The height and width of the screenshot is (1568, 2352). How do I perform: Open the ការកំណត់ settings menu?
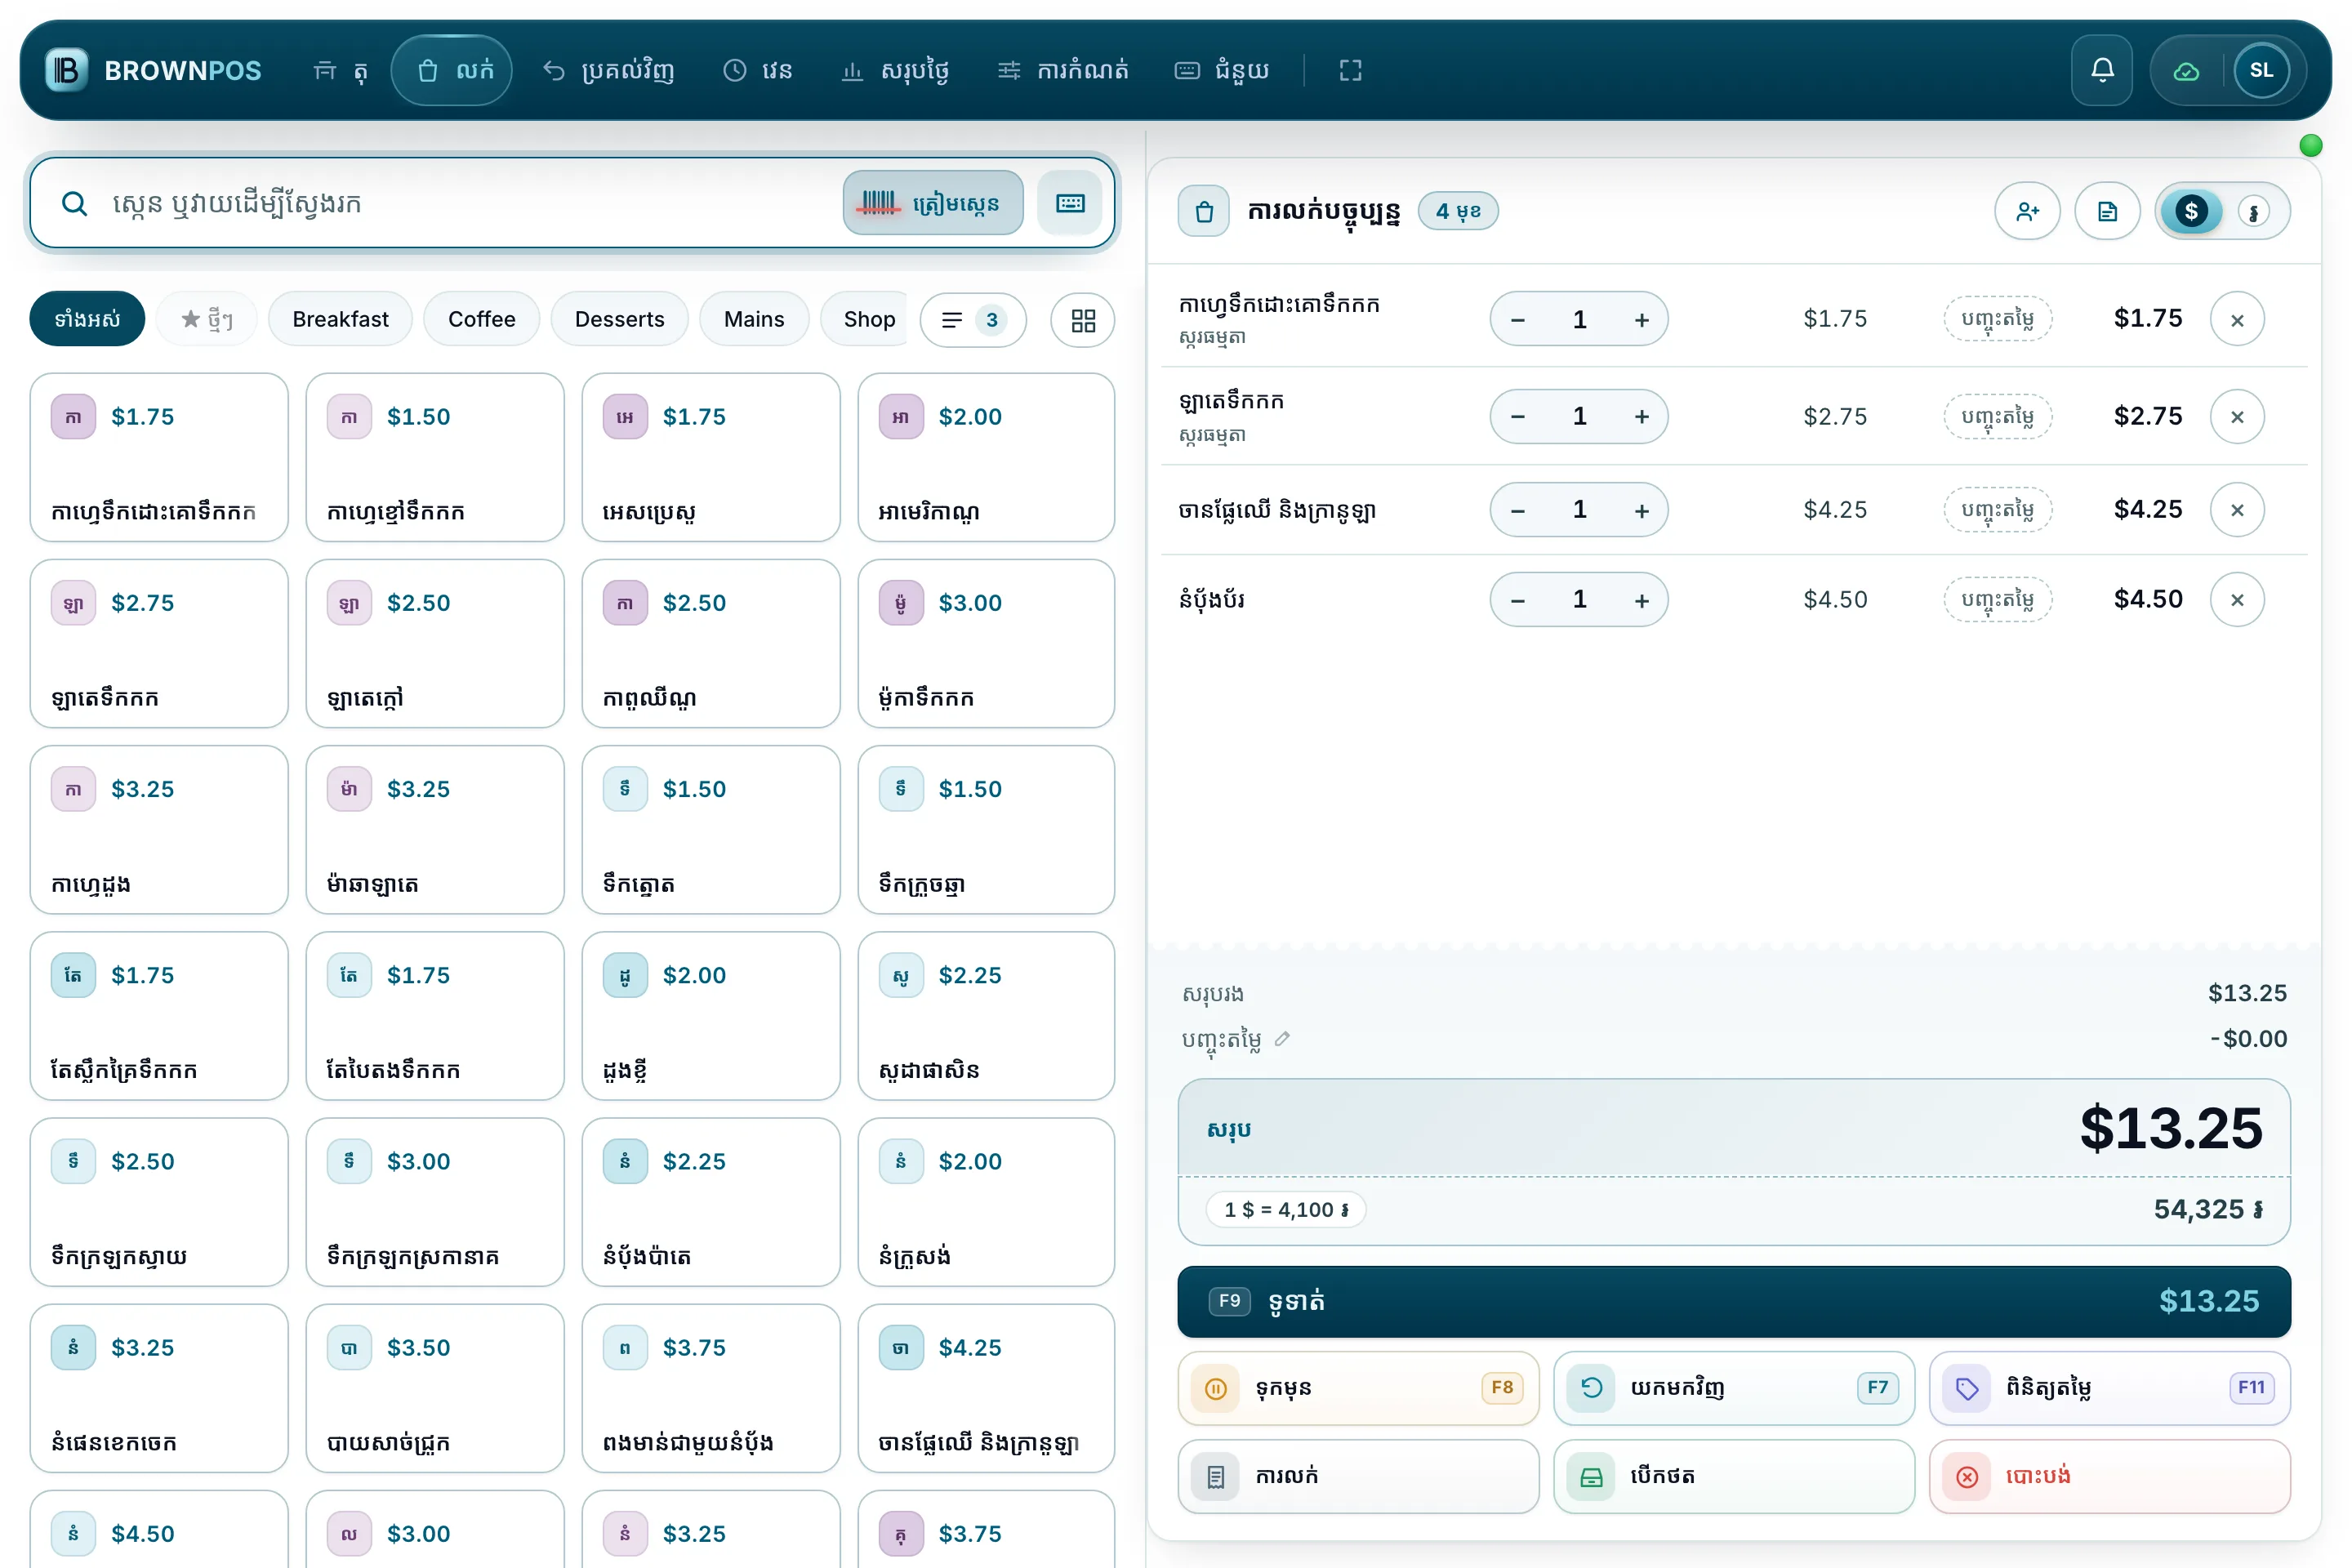coord(1063,70)
